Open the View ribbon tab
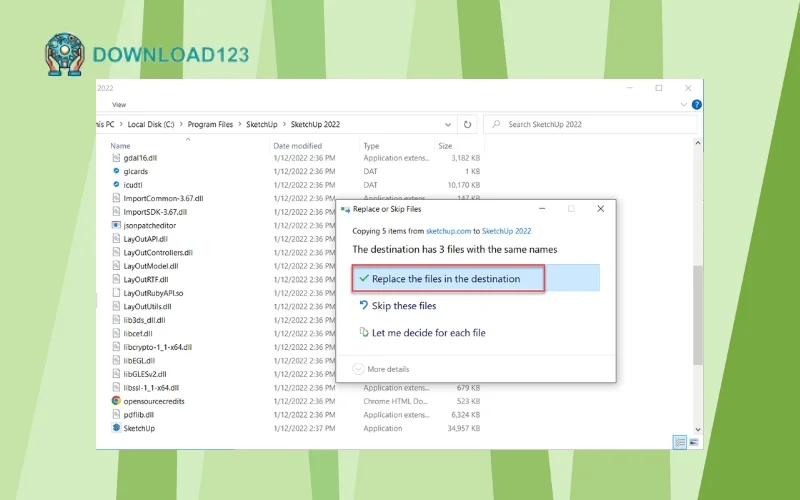The image size is (800, 500). (119, 104)
